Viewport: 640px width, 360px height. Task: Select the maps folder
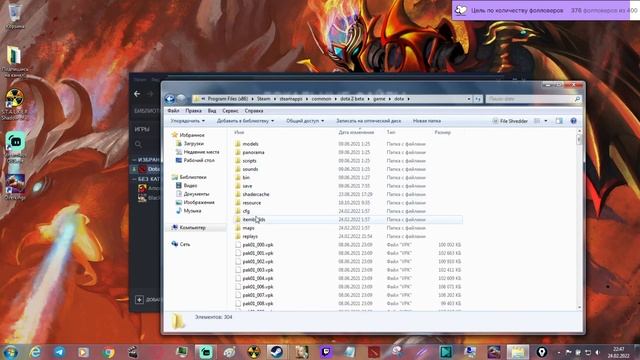tap(244, 228)
